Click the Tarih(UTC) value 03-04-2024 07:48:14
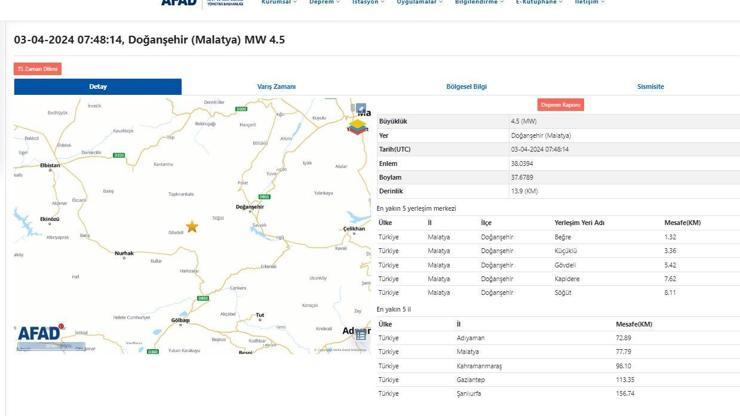The width and height of the screenshot is (740, 416). 539,149
